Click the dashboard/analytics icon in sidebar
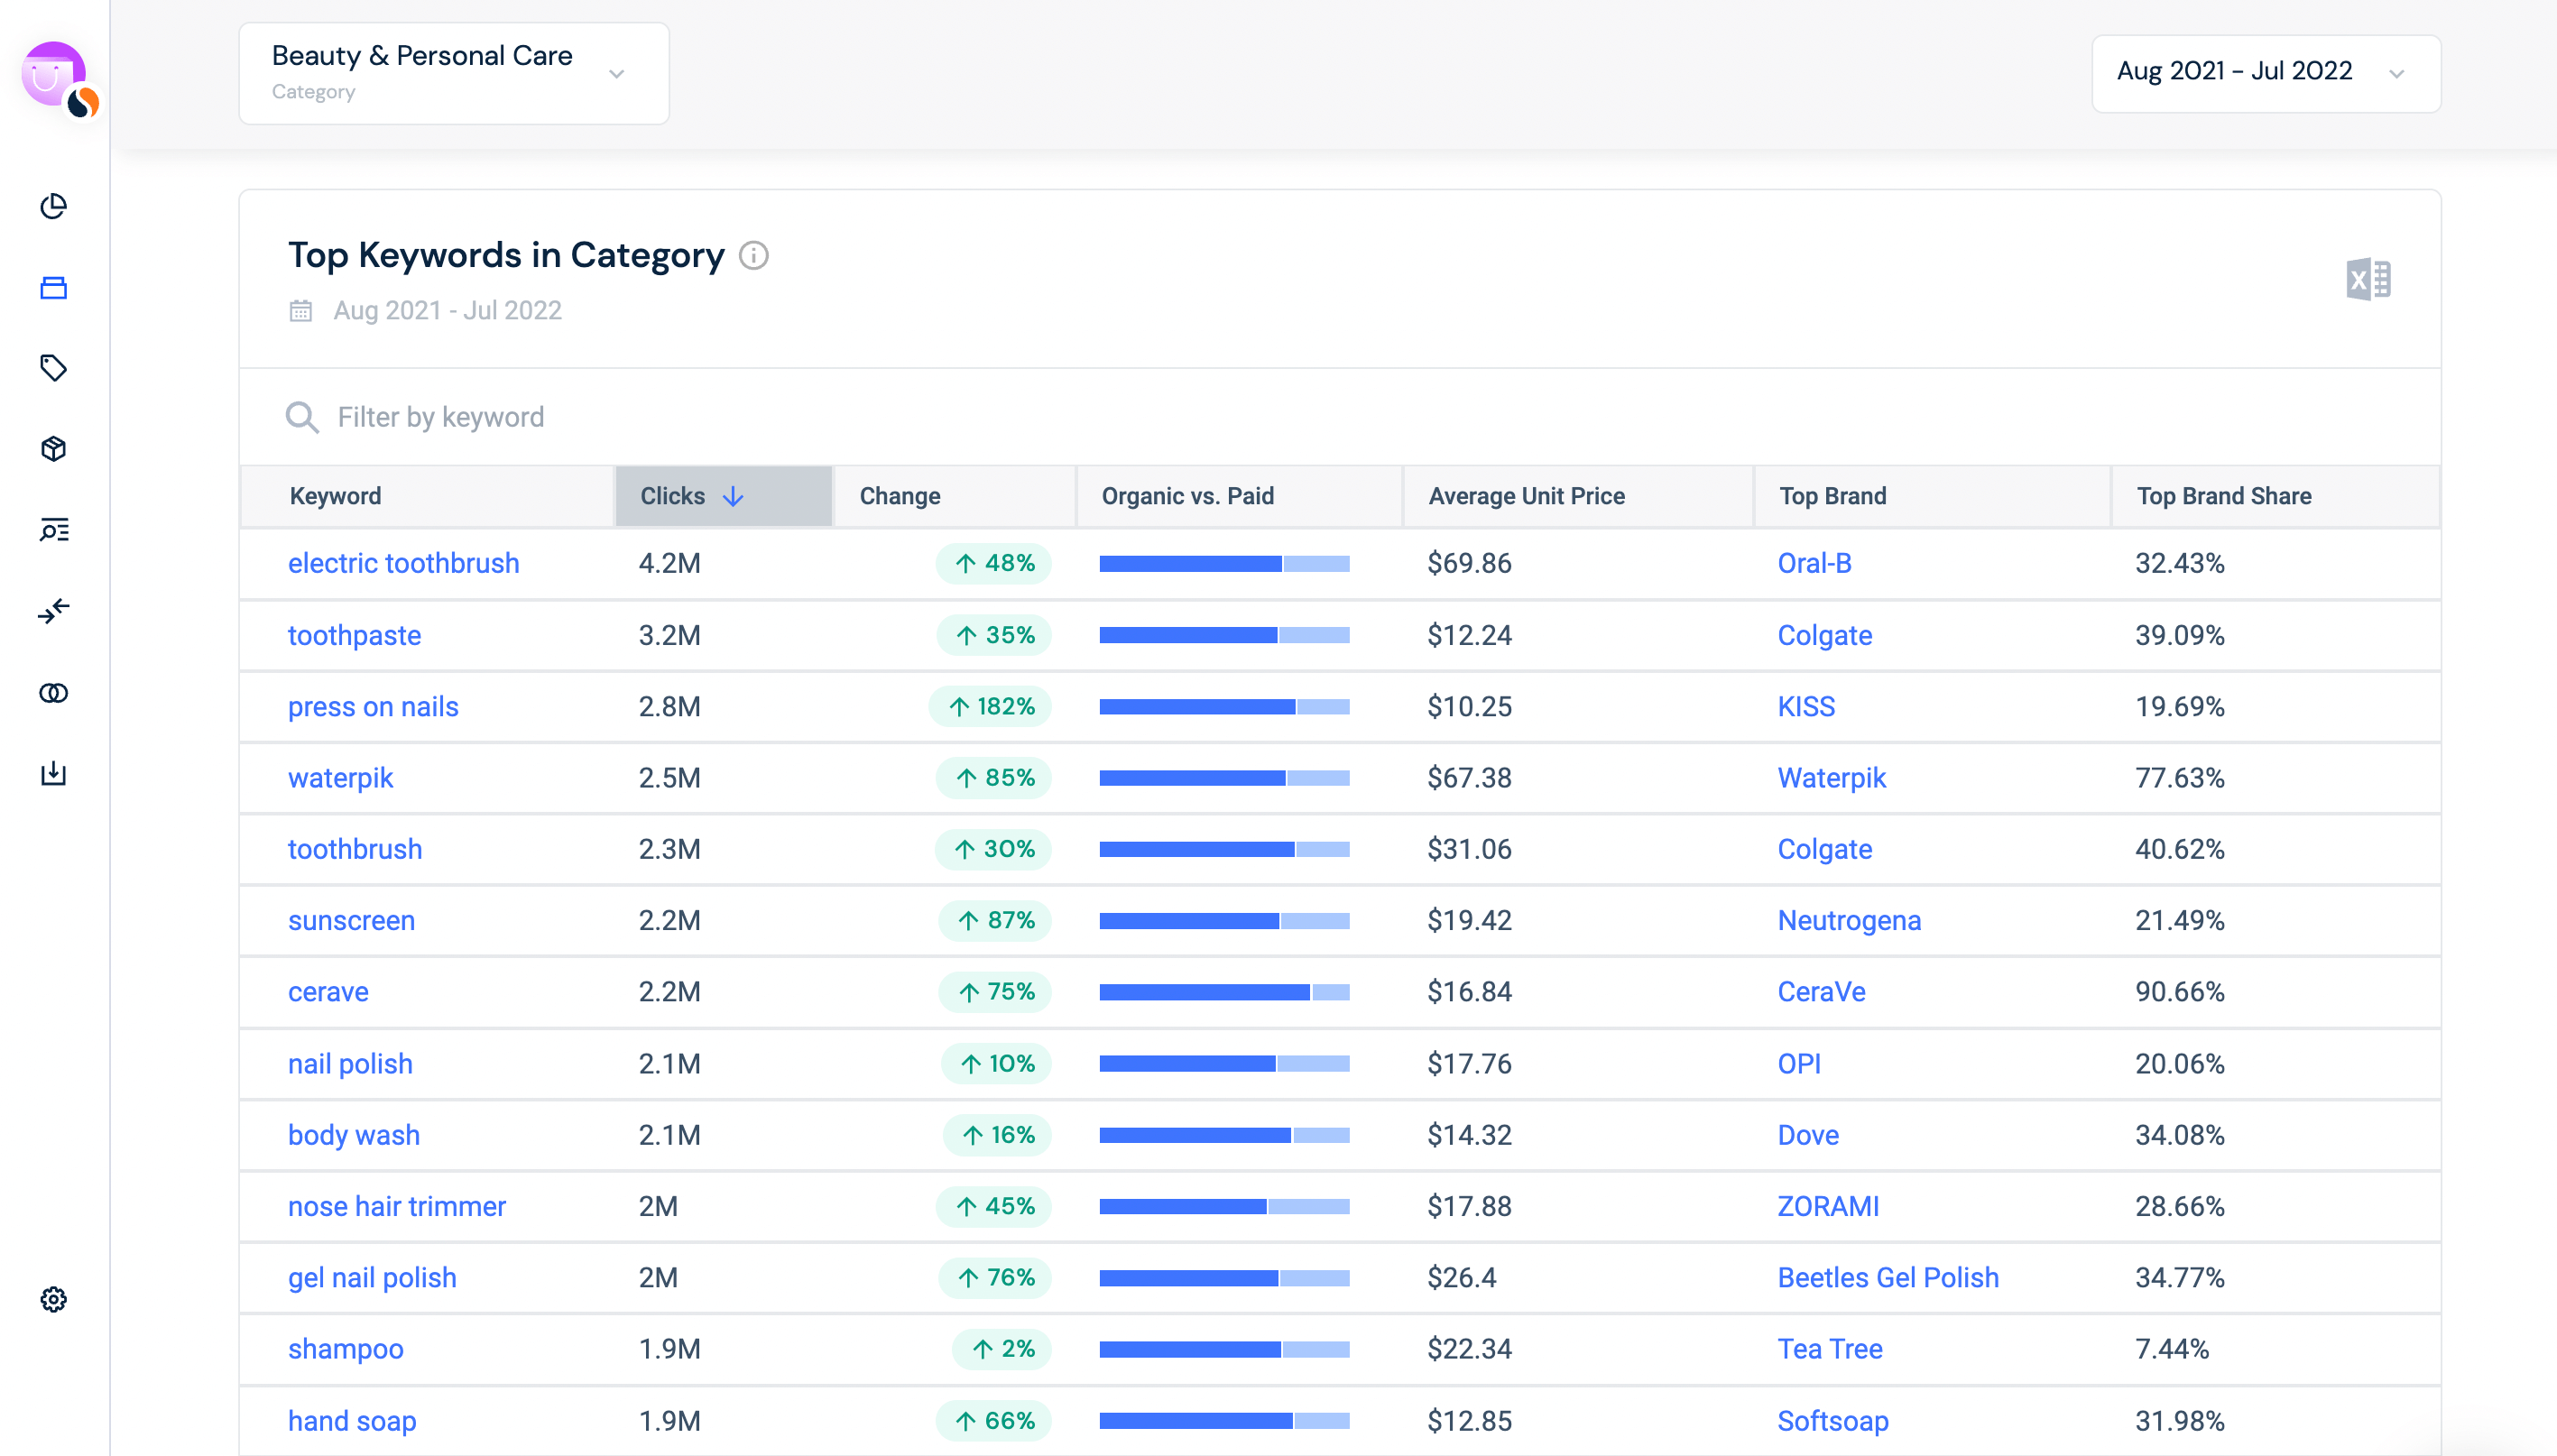 (52, 207)
